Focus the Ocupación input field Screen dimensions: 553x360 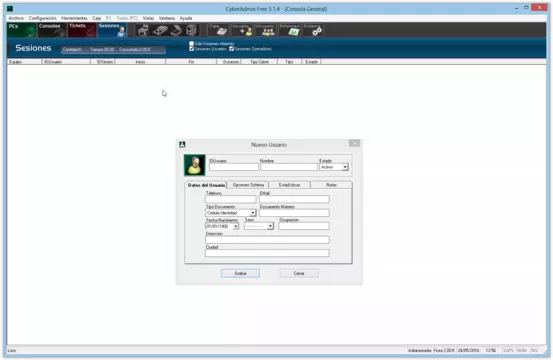304,226
